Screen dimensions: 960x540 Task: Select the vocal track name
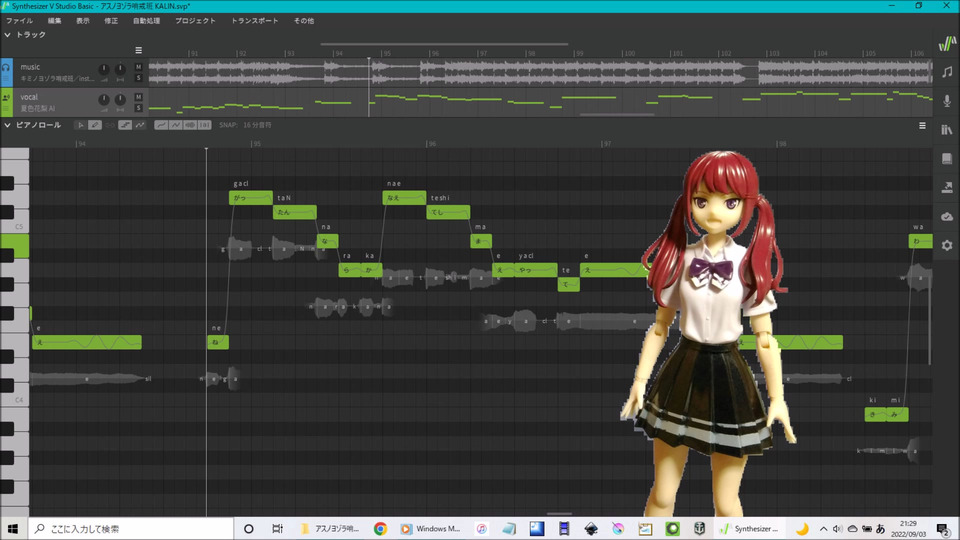point(29,97)
